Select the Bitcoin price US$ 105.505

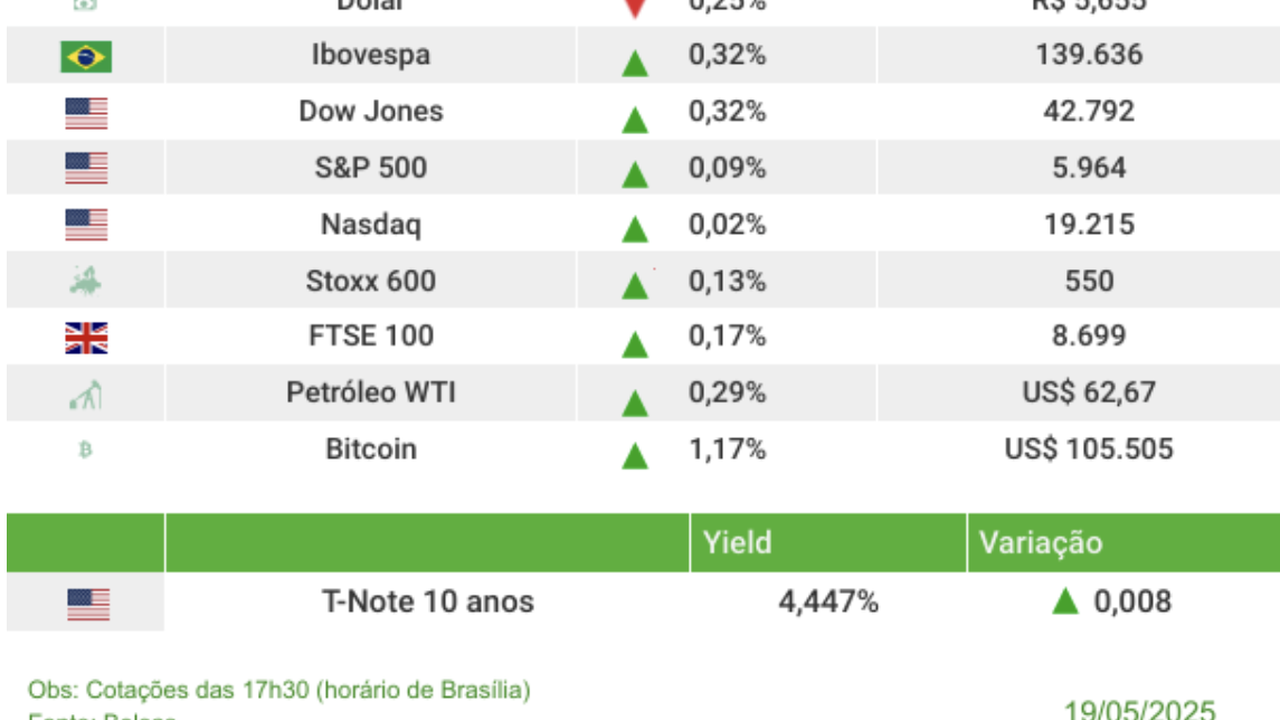[x=1088, y=449]
